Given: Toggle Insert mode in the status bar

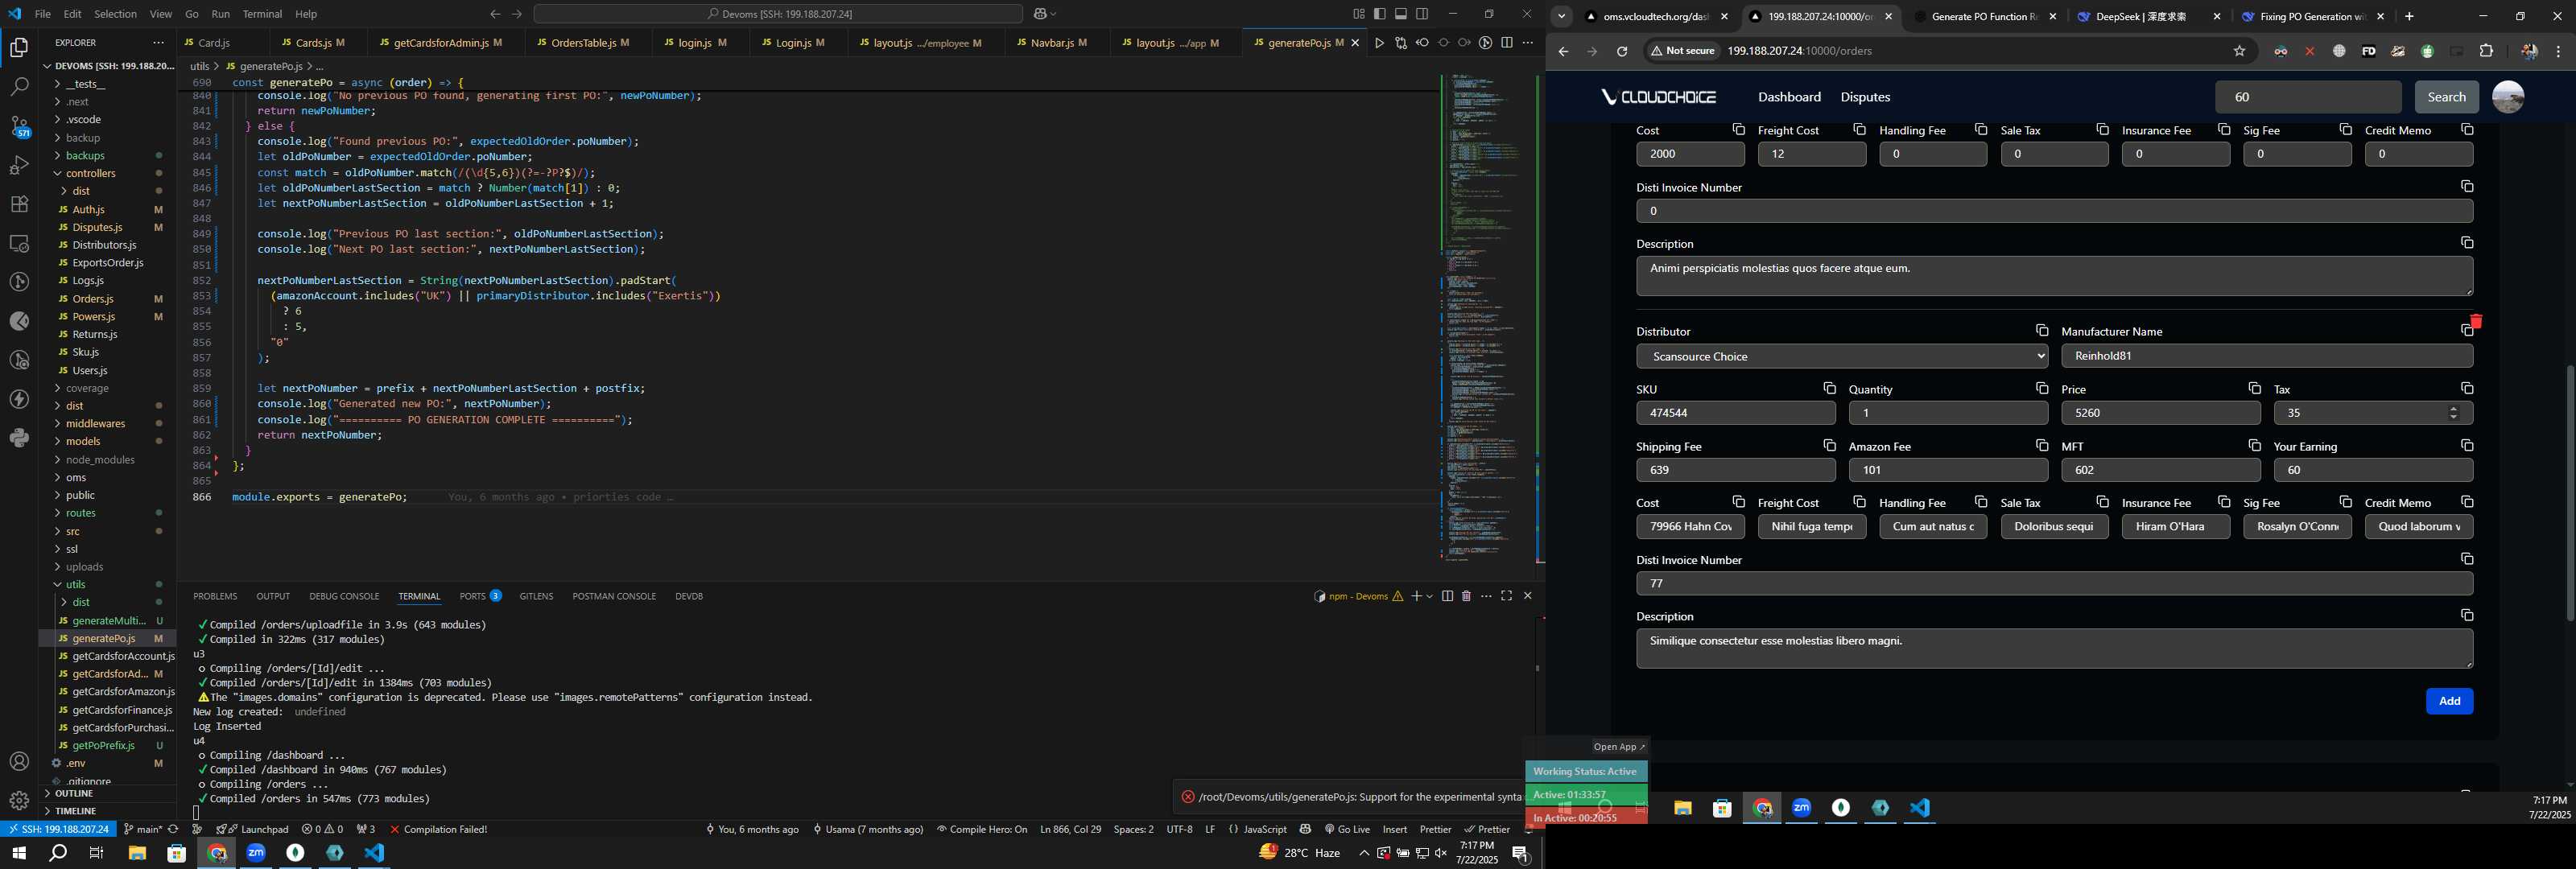Looking at the screenshot, I should [1394, 829].
